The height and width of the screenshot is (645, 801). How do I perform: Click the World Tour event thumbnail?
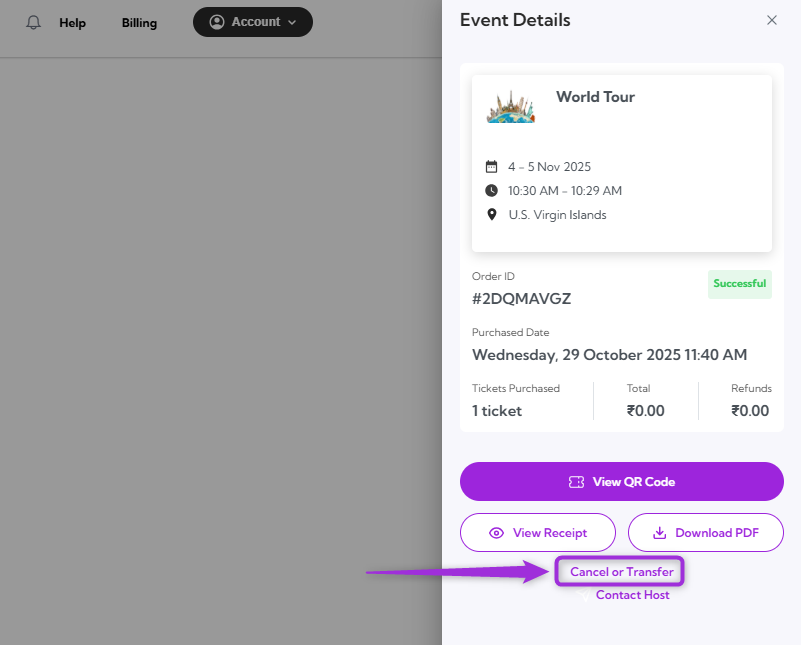click(x=511, y=106)
